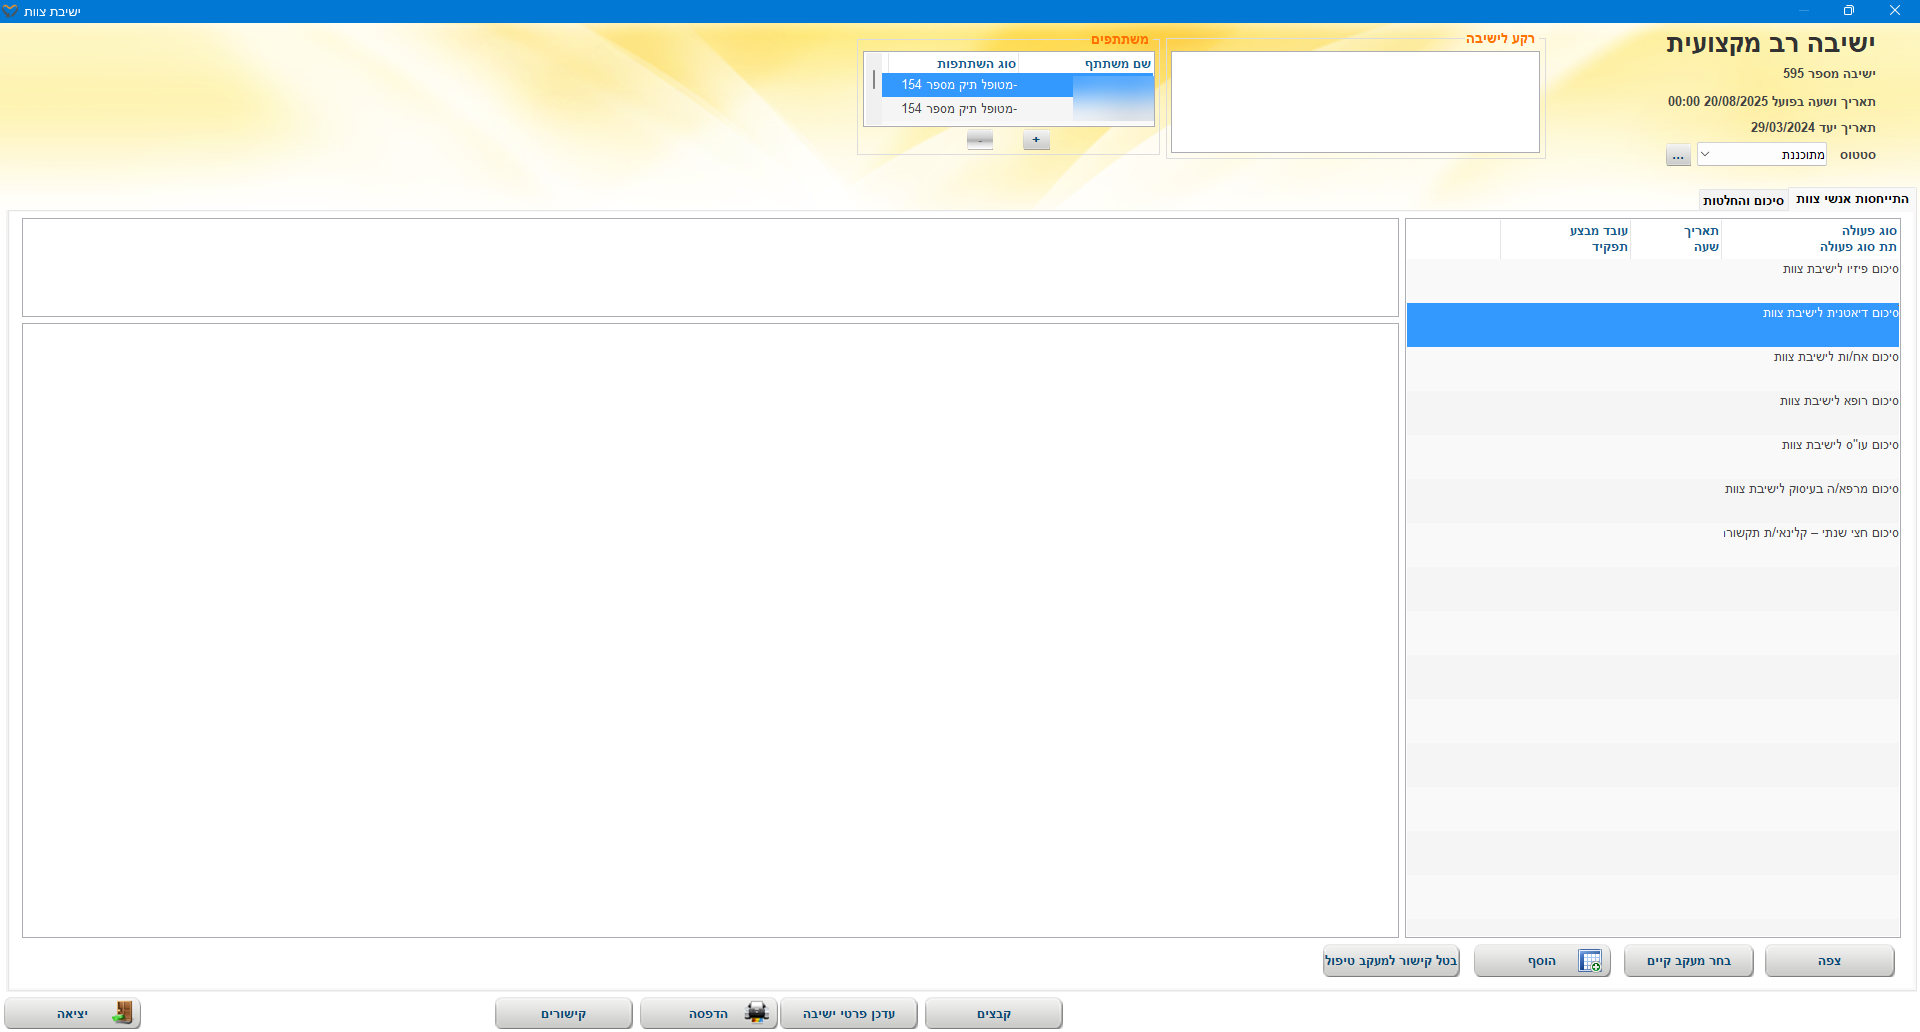This screenshot has width=1920, height=1032.
Task: Open the קבצים button
Action: click(x=993, y=1014)
